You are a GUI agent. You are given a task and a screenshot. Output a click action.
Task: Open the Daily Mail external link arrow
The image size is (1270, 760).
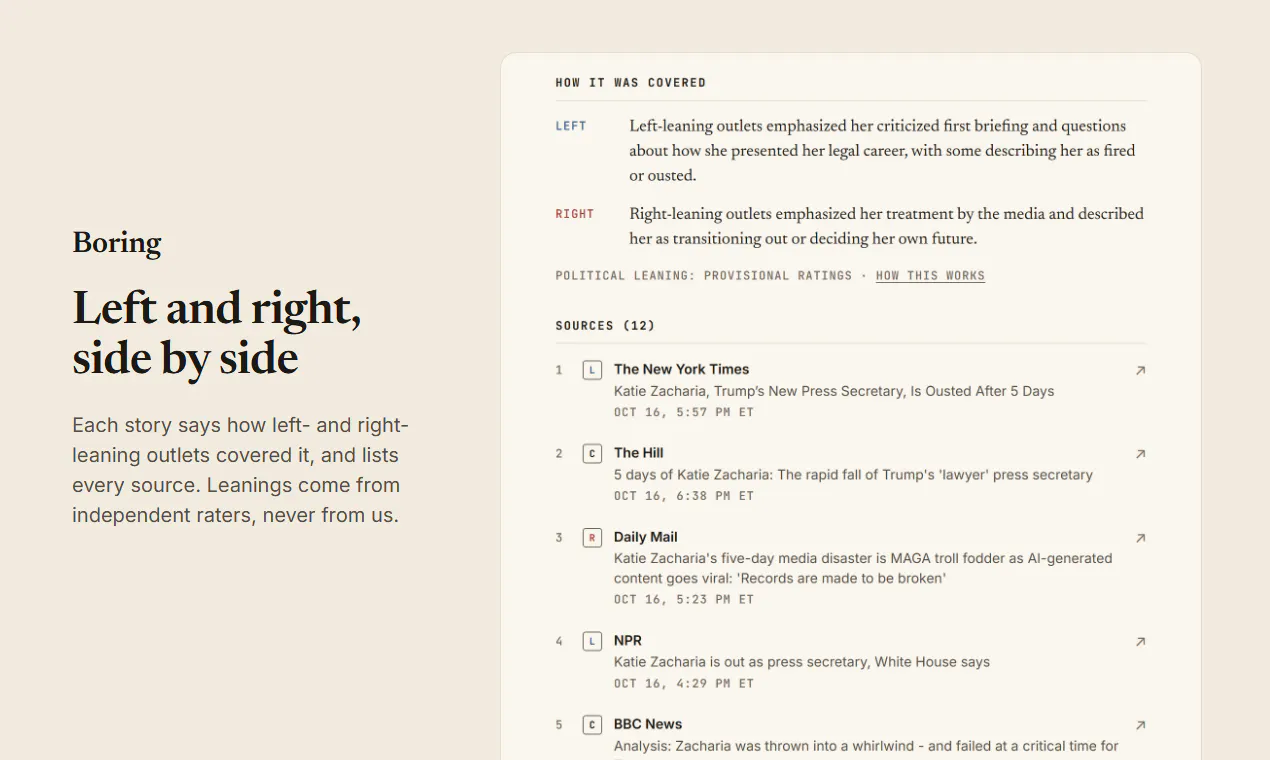coord(1140,538)
